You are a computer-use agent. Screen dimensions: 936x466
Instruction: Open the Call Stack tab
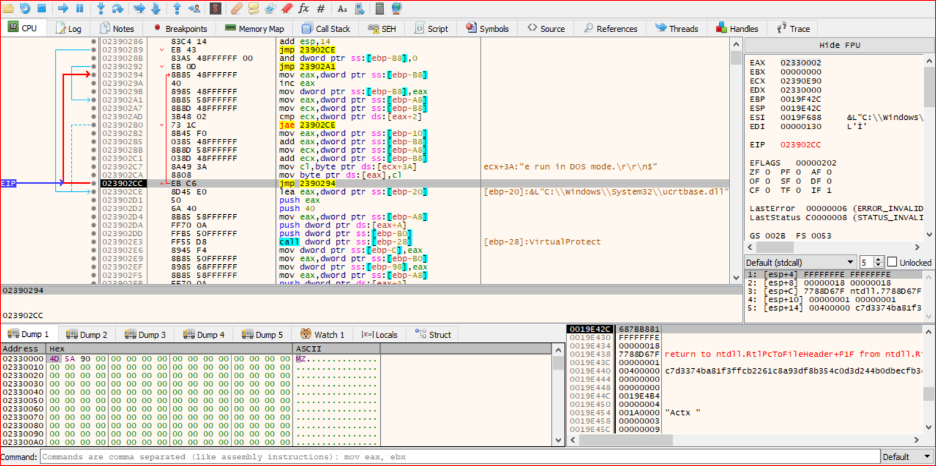pos(326,28)
